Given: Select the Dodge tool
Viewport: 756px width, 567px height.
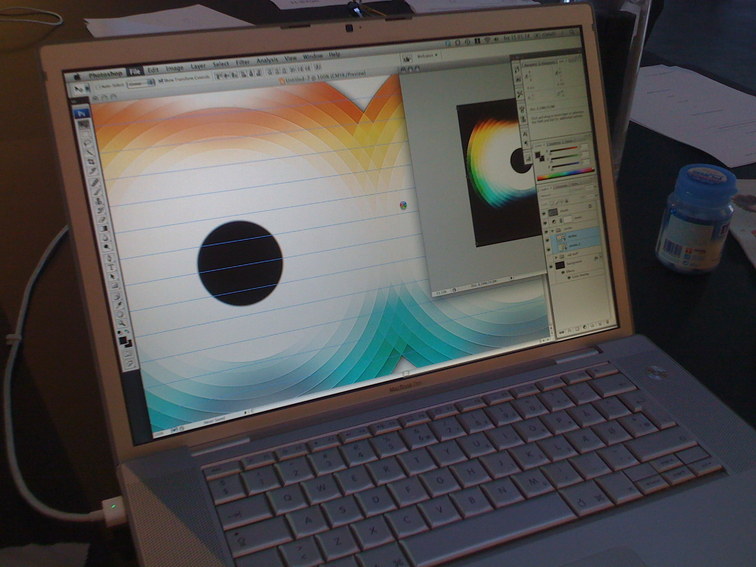Looking at the screenshot, I should tap(108, 247).
